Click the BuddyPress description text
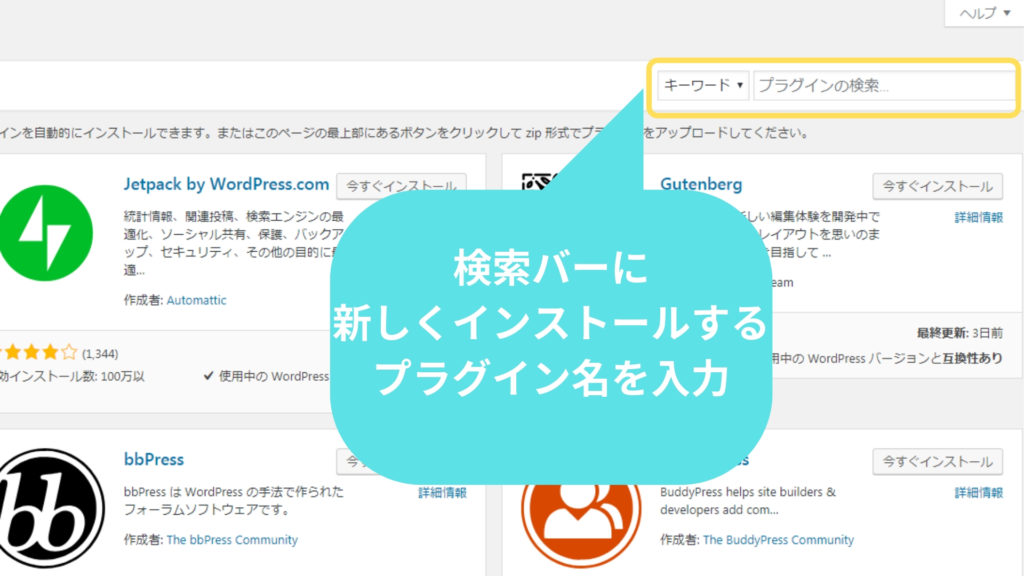Image resolution: width=1024 pixels, height=576 pixels. pos(748,501)
